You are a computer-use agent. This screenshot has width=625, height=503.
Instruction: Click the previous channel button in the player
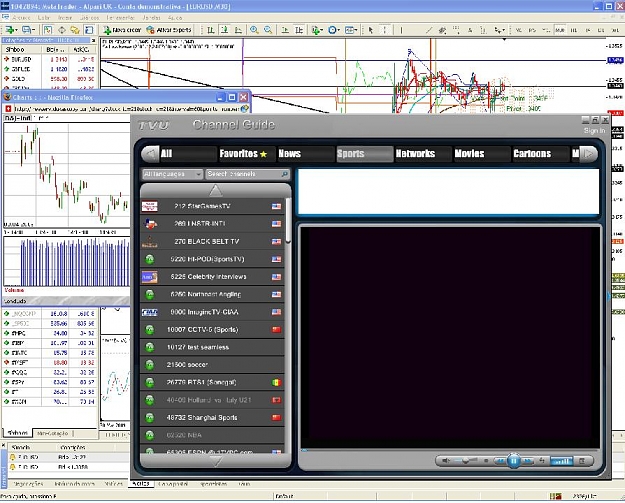click(499, 461)
